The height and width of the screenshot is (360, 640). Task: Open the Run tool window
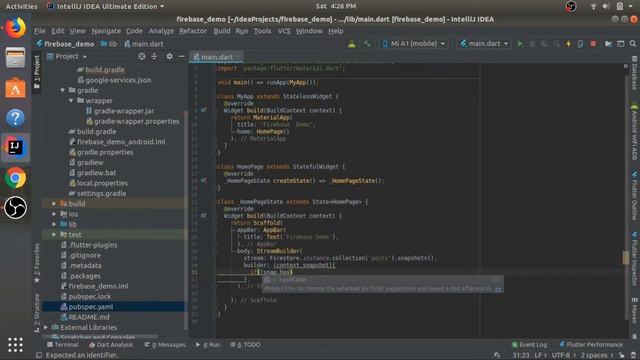click(x=208, y=345)
